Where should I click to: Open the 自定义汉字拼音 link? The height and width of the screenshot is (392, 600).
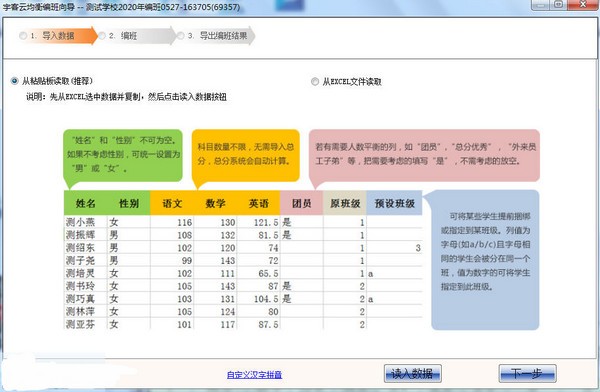(x=254, y=375)
